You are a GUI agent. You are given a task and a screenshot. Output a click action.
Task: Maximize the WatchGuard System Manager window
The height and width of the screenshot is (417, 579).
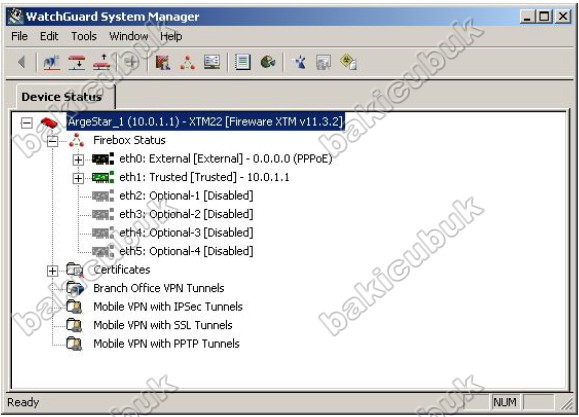pyautogui.click(x=545, y=16)
